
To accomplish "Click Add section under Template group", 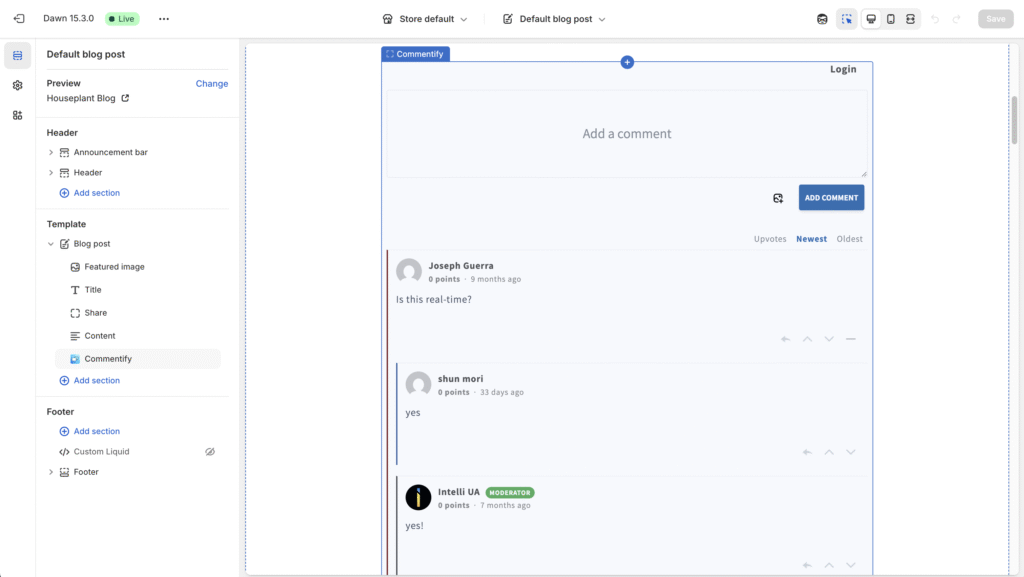I will click(x=90, y=381).
